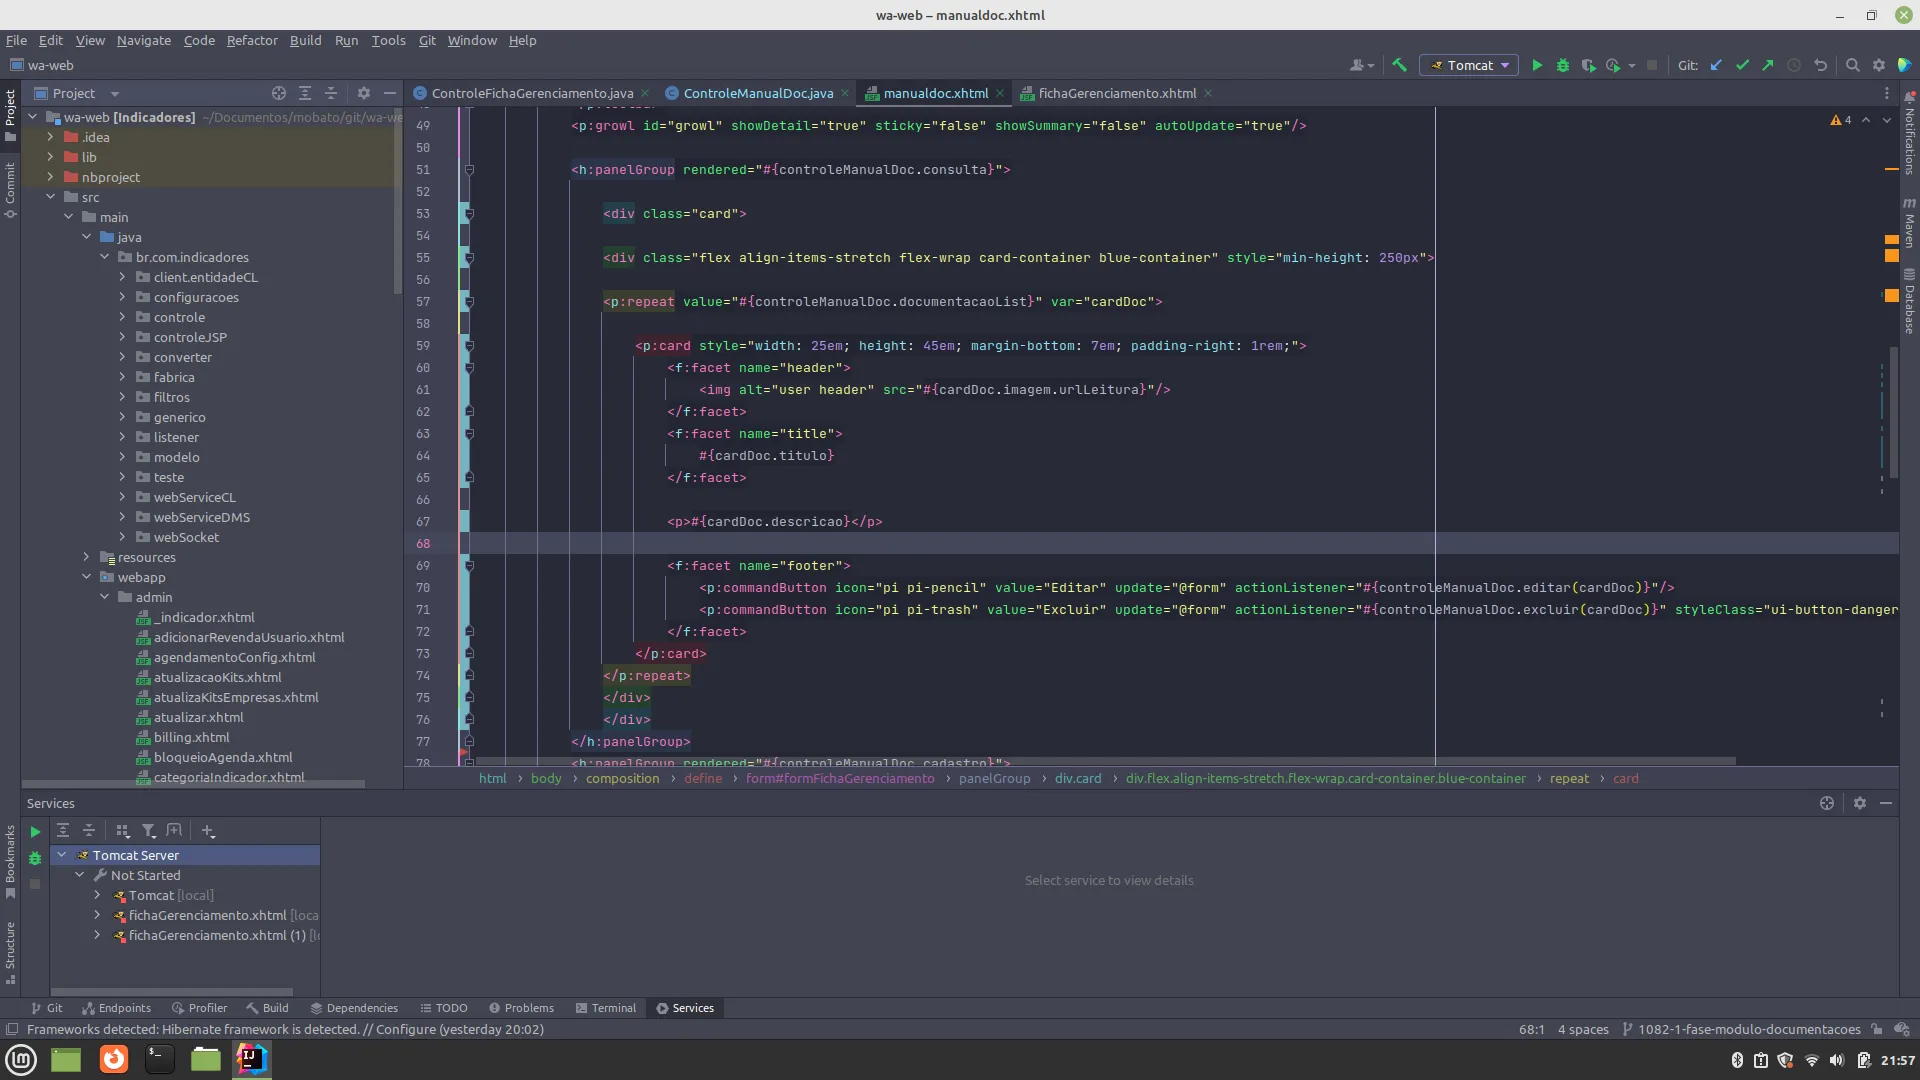Click the filter icon in Services toolbar
The image size is (1920, 1080).
148,831
